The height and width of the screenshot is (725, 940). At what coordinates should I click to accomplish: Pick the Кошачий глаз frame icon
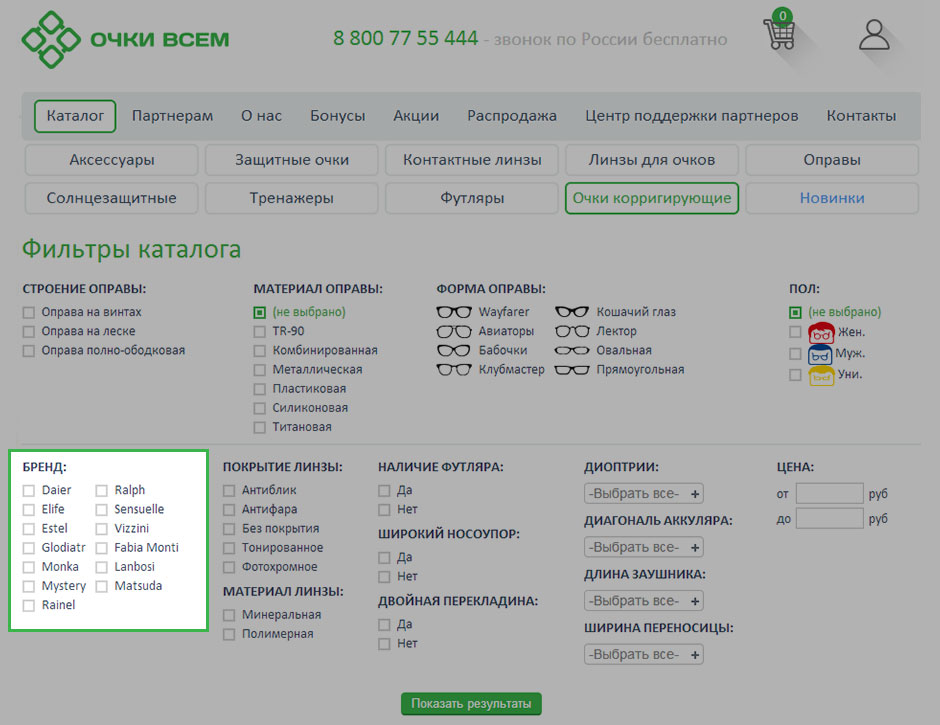[x=572, y=312]
